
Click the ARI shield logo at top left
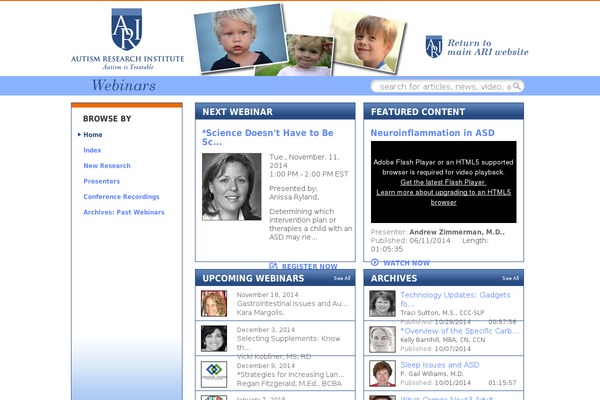pos(127,29)
